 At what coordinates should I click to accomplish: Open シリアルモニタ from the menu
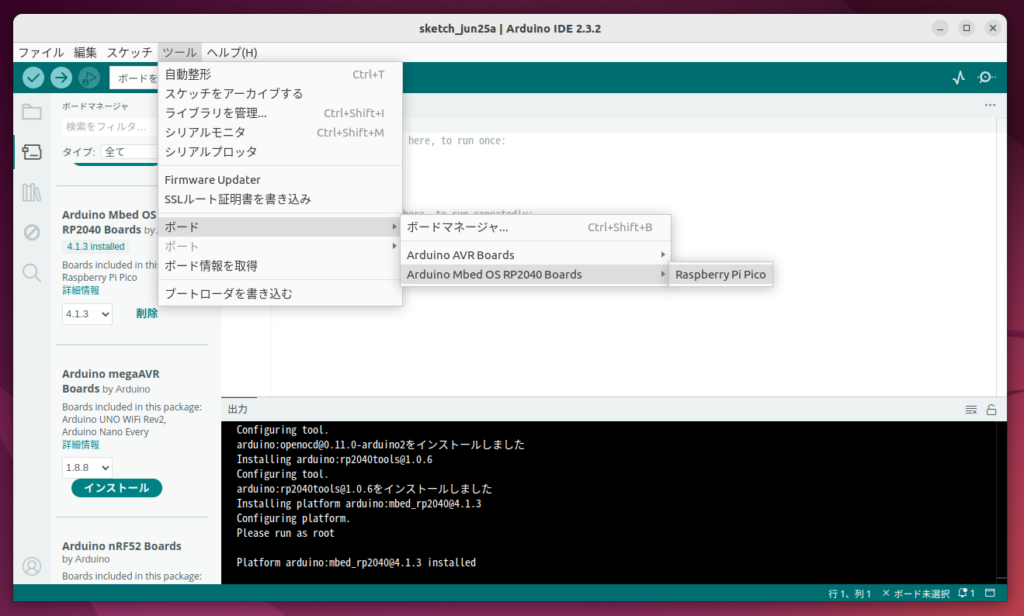tap(280, 132)
